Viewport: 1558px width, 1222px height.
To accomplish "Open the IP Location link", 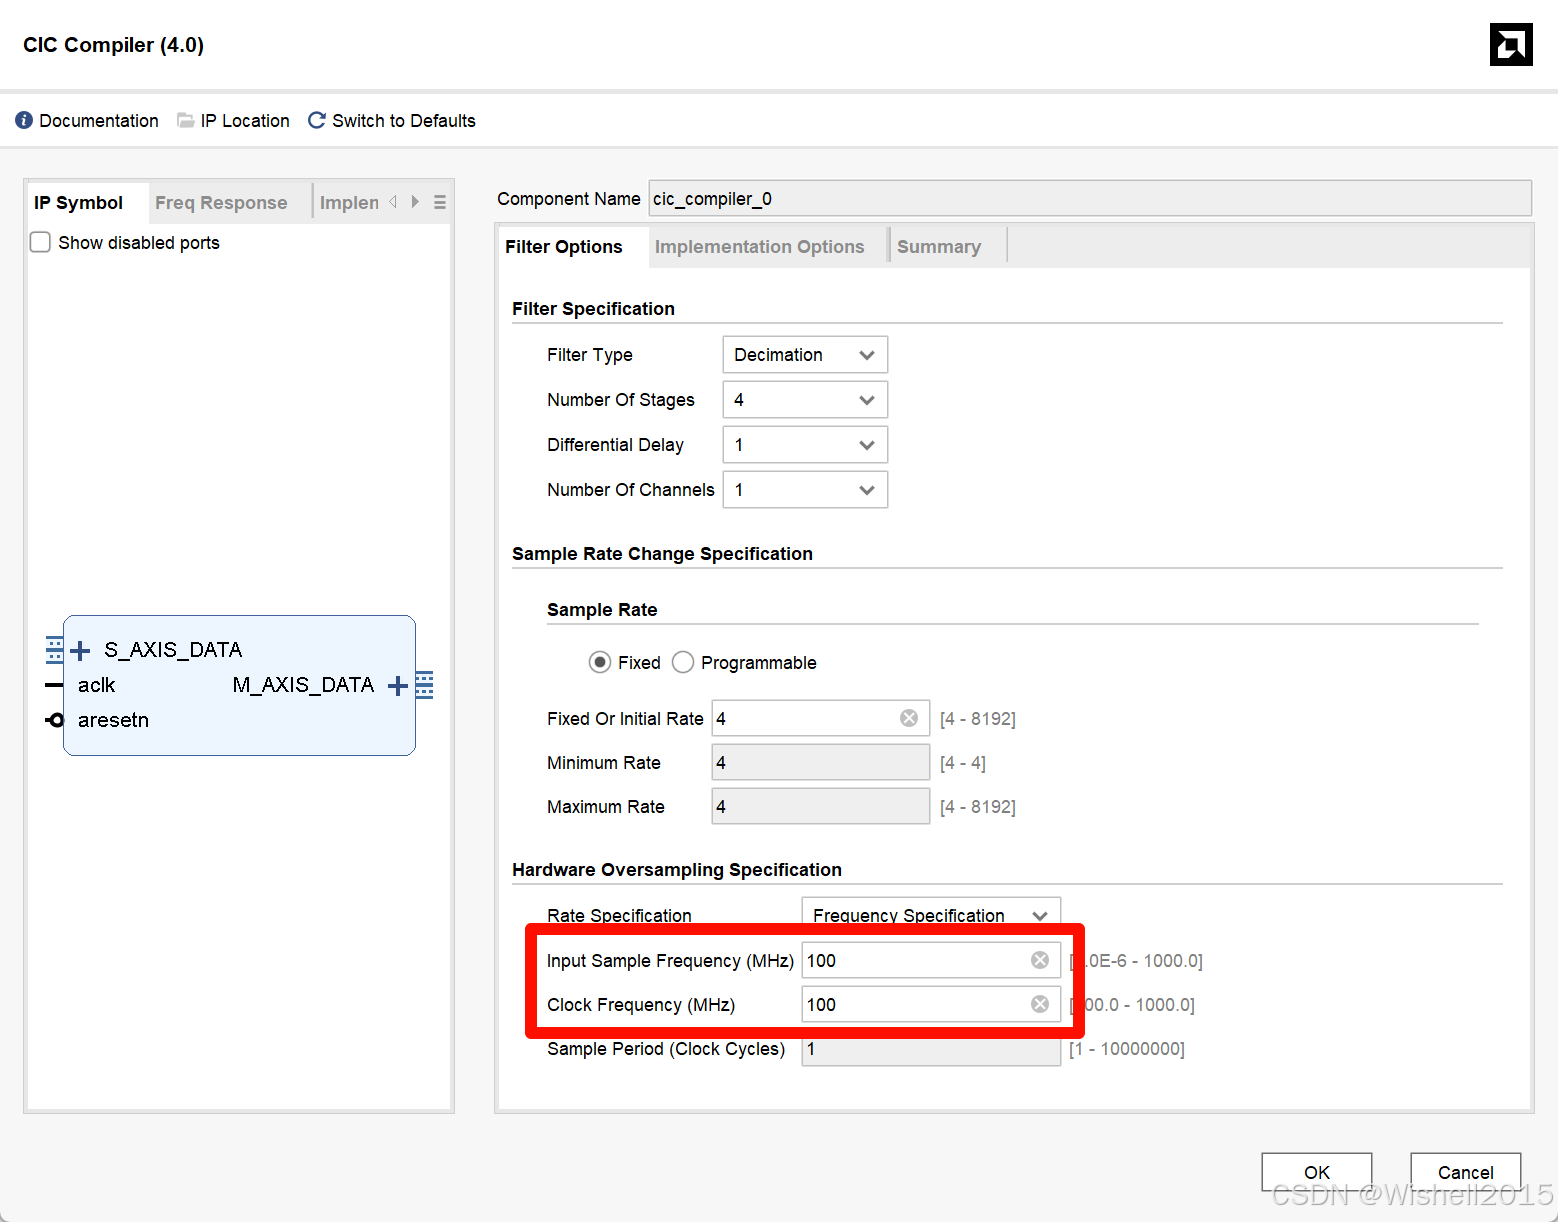I will click(x=245, y=121).
